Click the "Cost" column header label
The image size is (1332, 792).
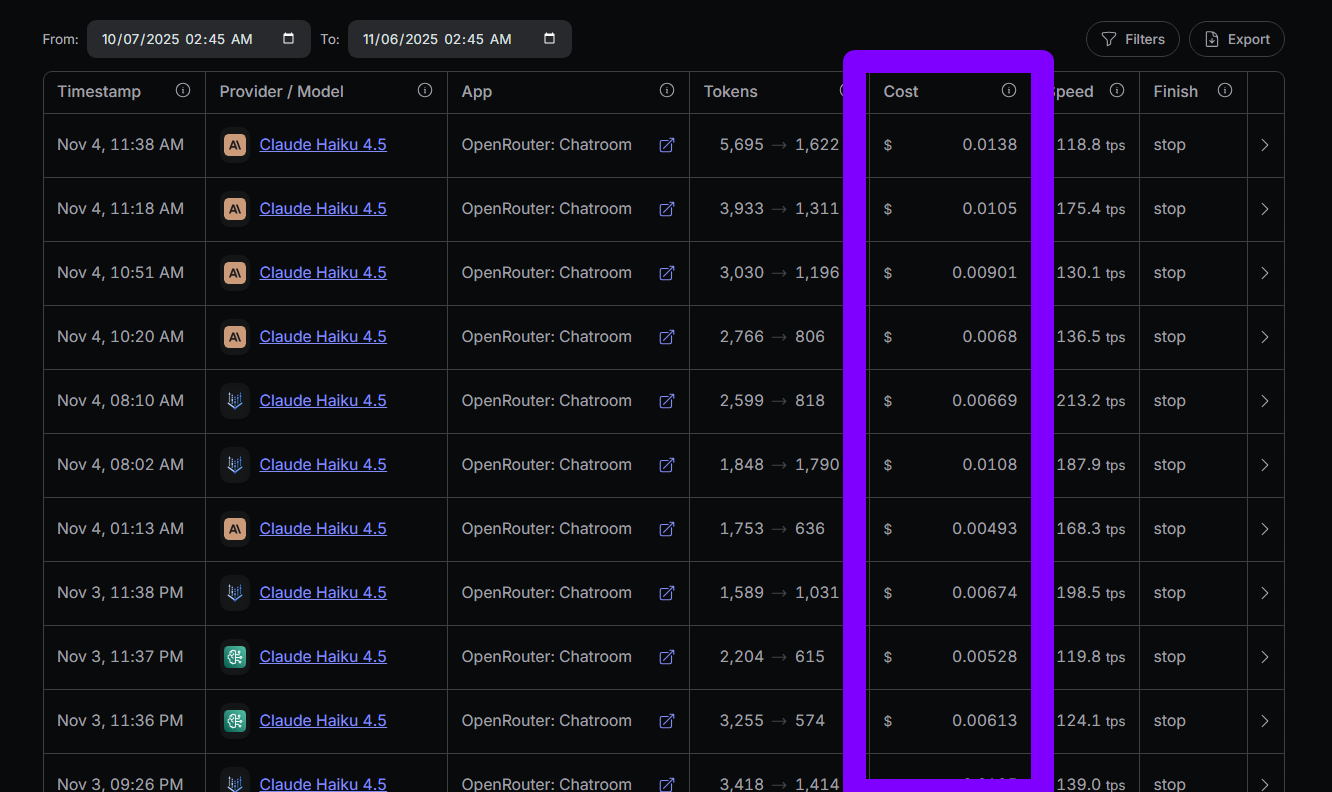click(901, 91)
